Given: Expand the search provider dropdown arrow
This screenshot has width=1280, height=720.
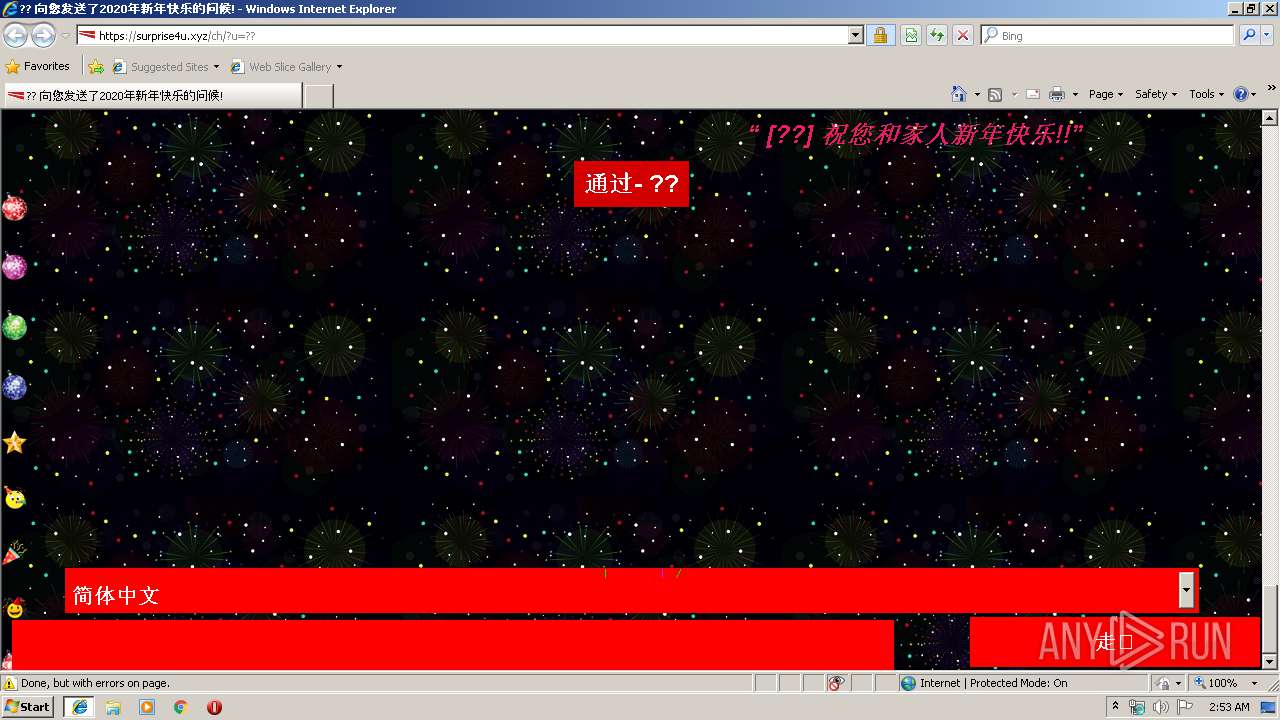Looking at the screenshot, I should pyautogui.click(x=1269, y=35).
